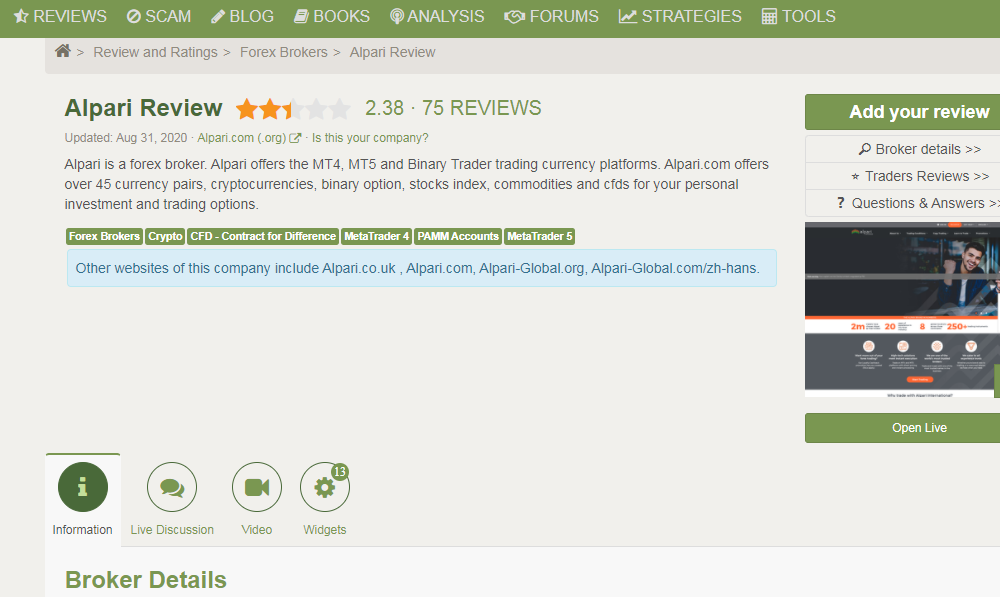Jump to Traders Reviews section

click(902, 176)
